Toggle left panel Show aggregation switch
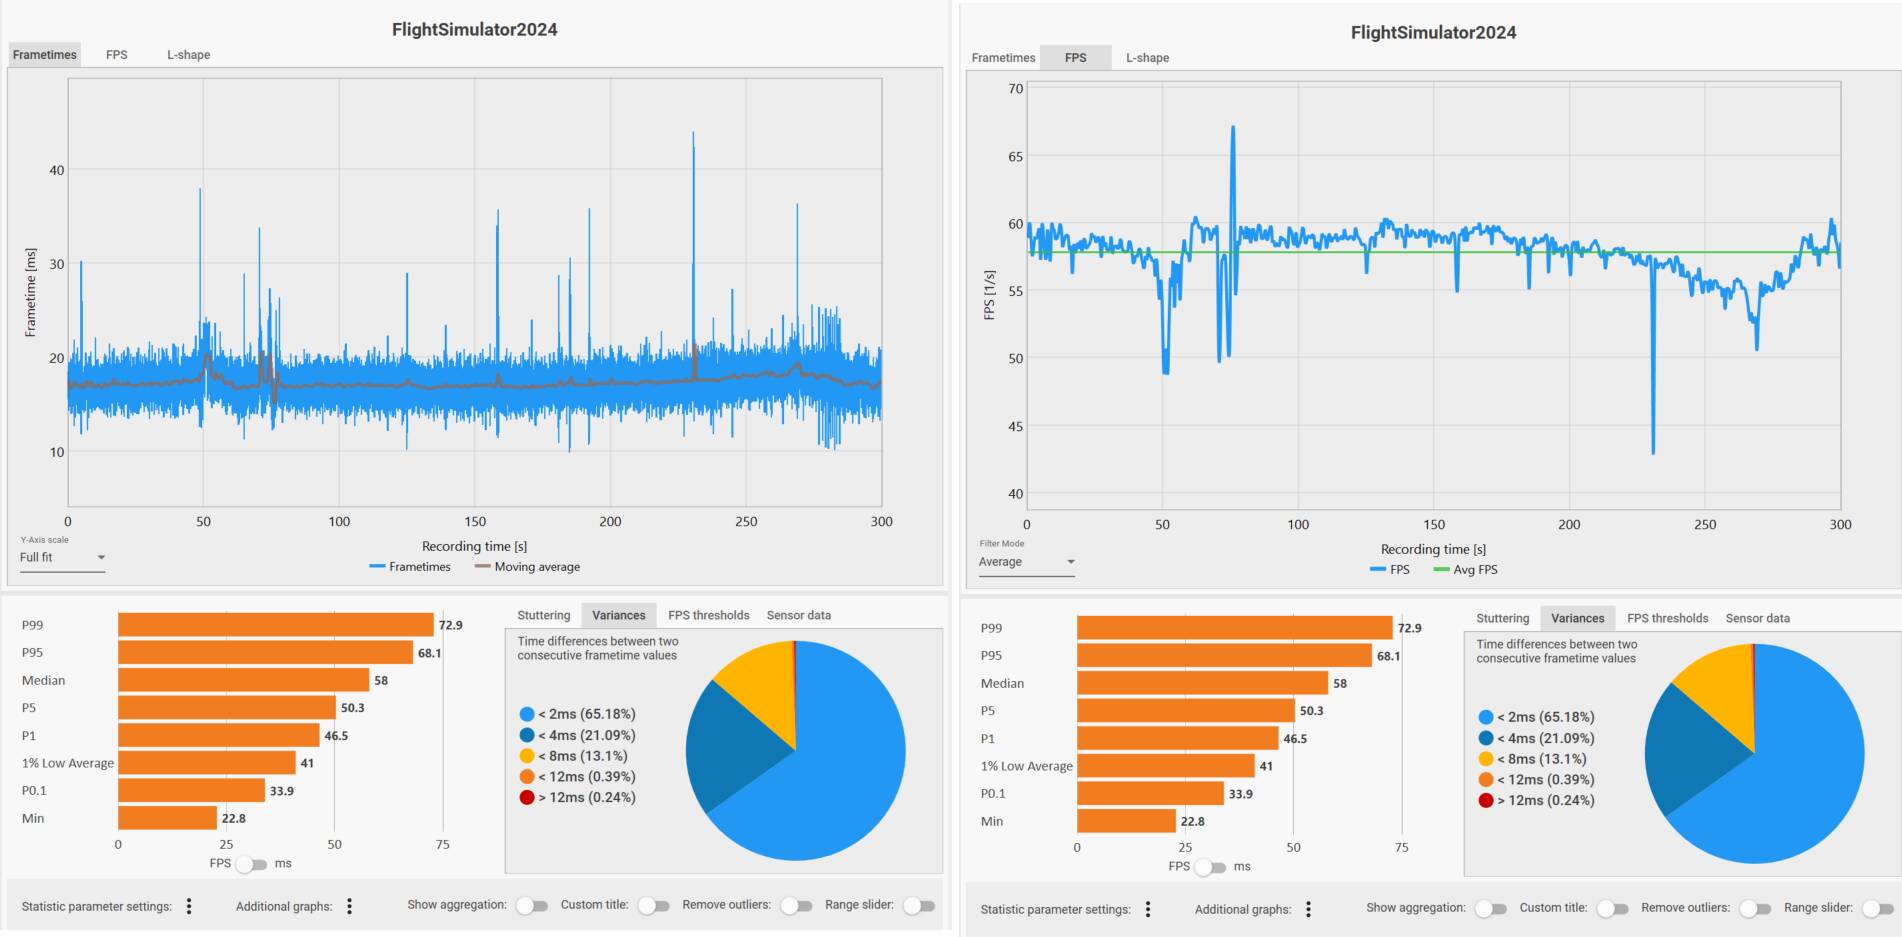Image resolution: width=1902 pixels, height=937 pixels. pos(532,905)
